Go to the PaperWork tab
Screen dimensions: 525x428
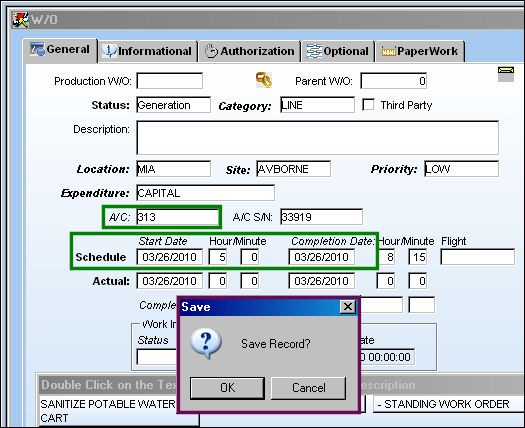click(x=420, y=51)
